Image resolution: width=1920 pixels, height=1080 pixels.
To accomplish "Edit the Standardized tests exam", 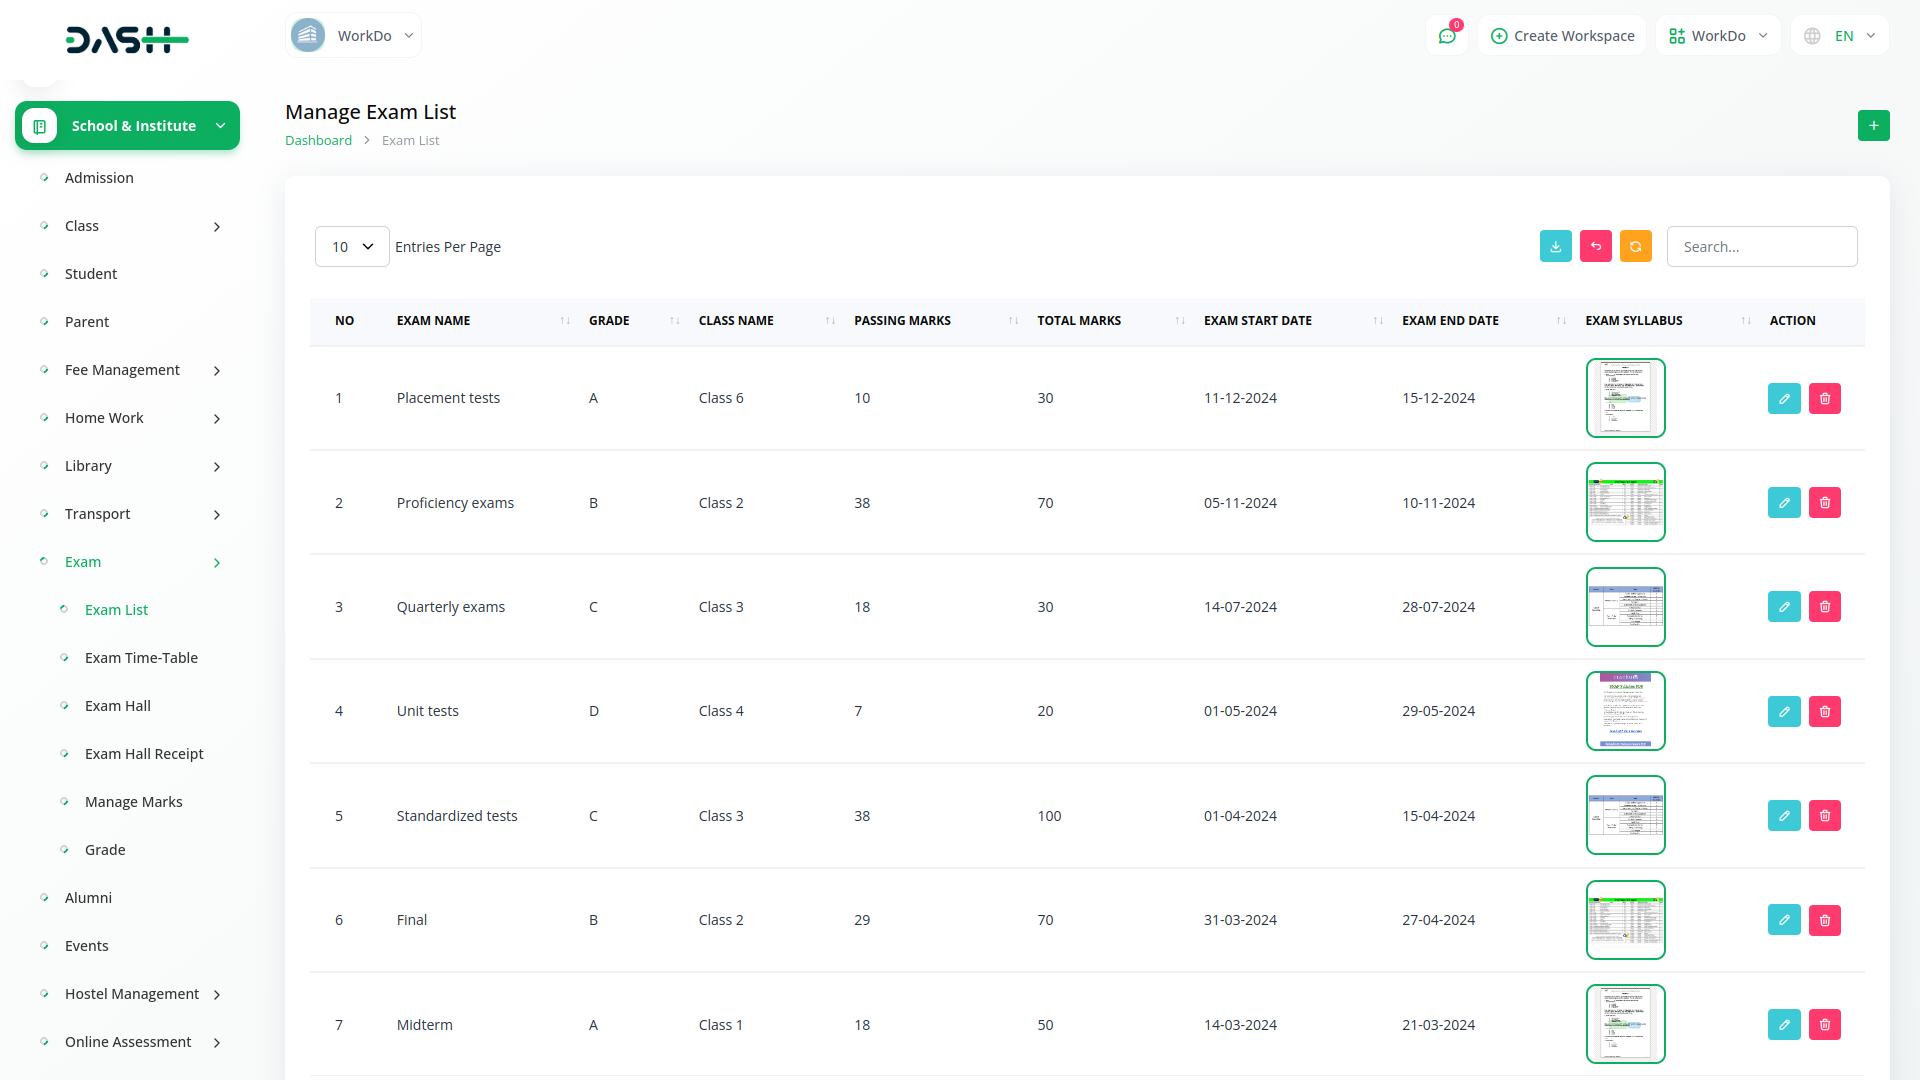I will coord(1783,816).
